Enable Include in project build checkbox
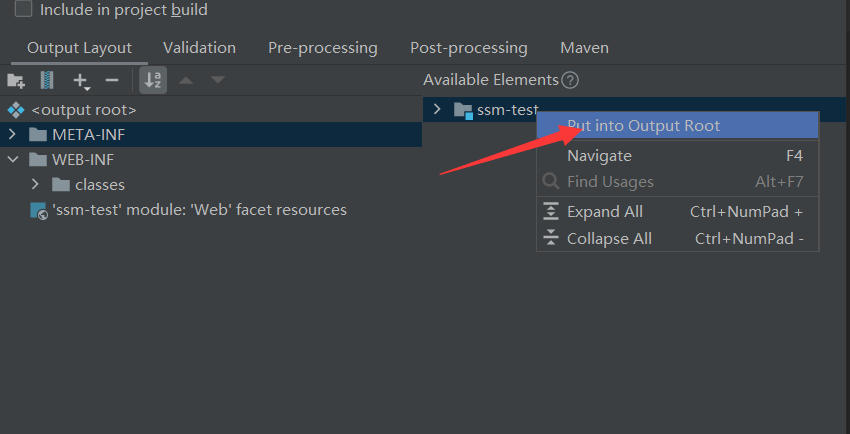Image resolution: width=850 pixels, height=434 pixels. (x=23, y=9)
